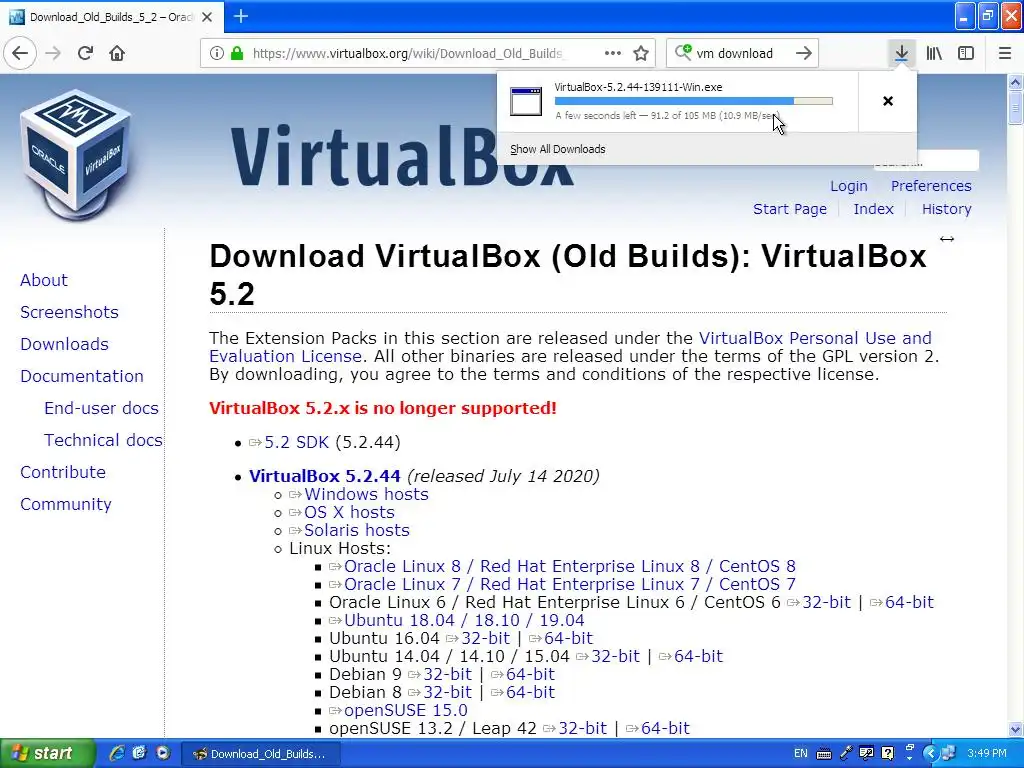1024x768 pixels.
Task: Close the Download_Old_Builds tab
Action: [207, 17]
